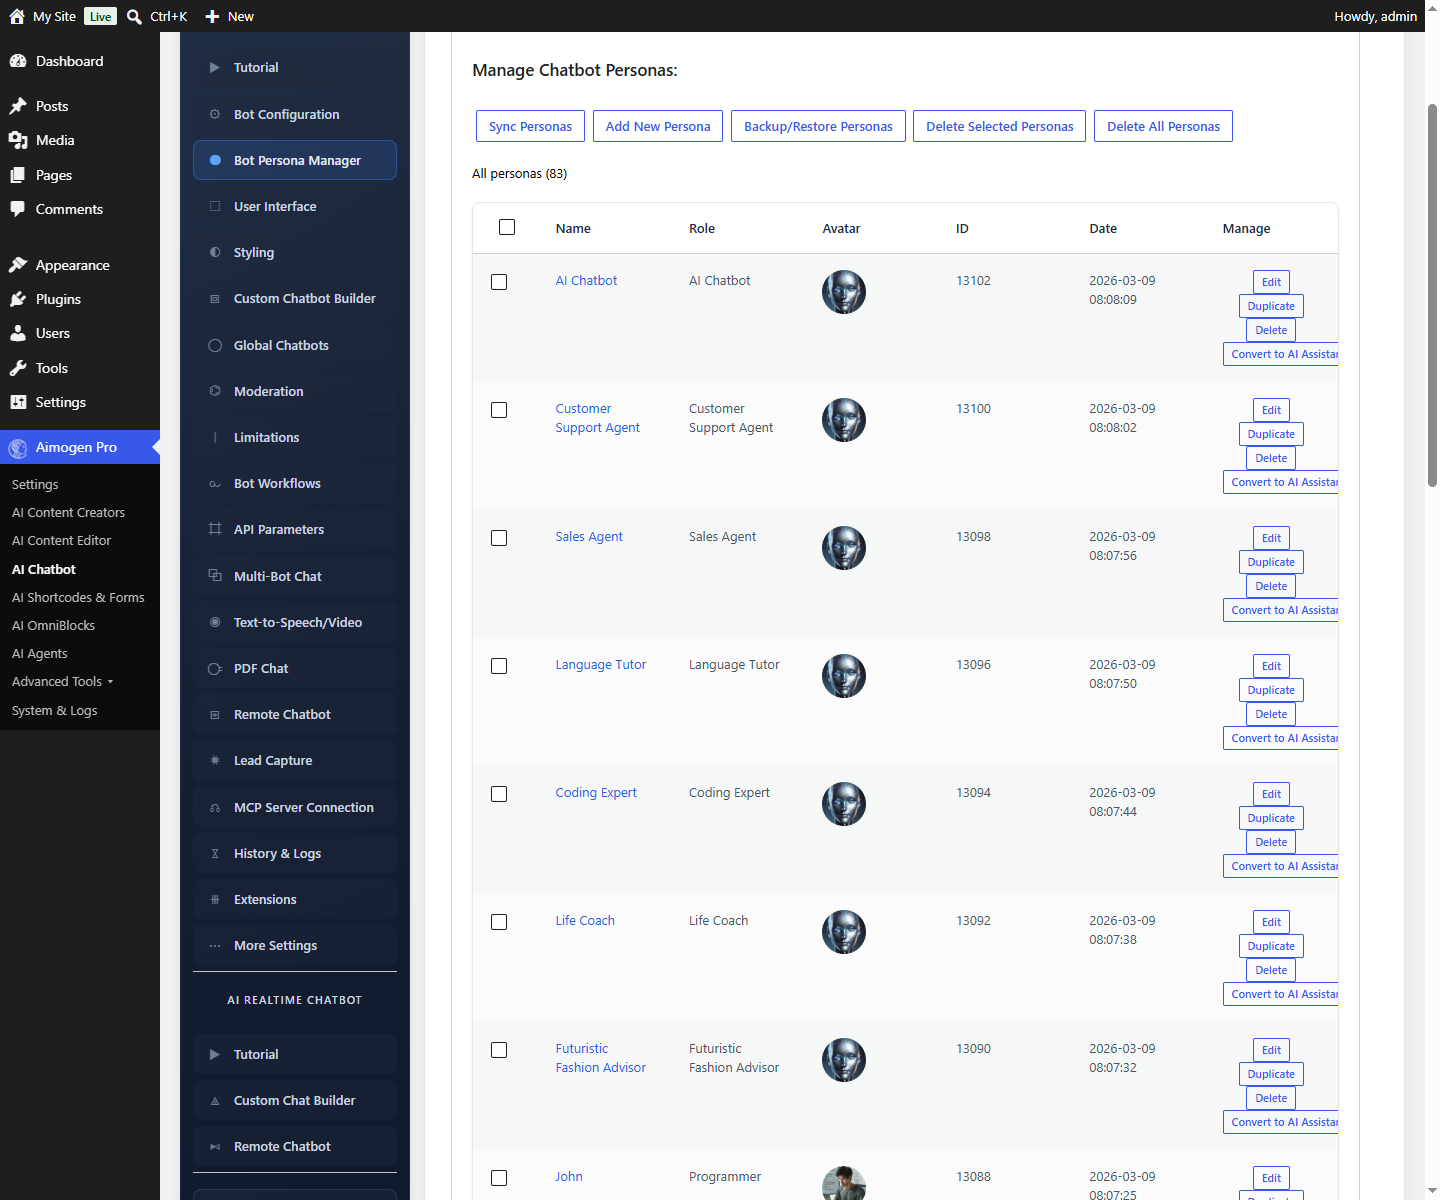Check the Language Tutor row checkbox
Screen dimensions: 1440x1200
click(x=499, y=666)
